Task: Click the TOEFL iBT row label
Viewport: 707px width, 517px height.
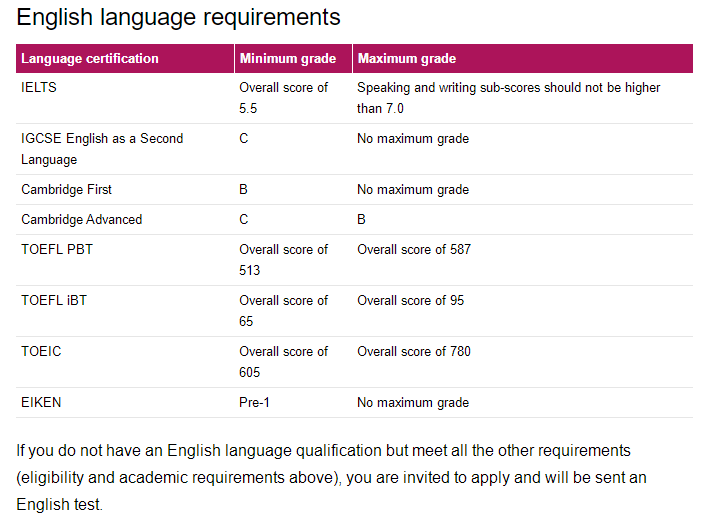Action: pos(54,300)
